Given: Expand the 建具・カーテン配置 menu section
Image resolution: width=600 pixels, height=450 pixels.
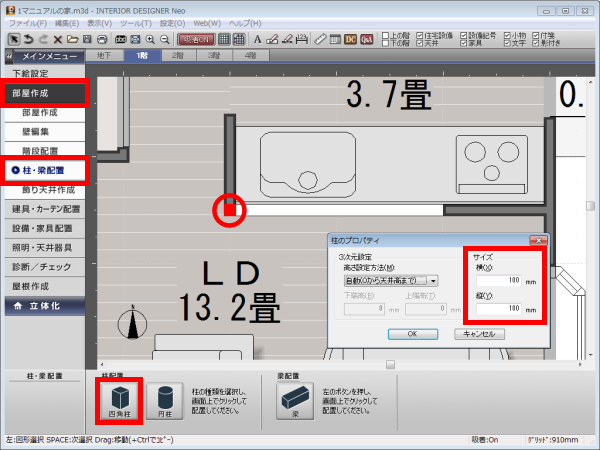Looking at the screenshot, I should tap(43, 208).
